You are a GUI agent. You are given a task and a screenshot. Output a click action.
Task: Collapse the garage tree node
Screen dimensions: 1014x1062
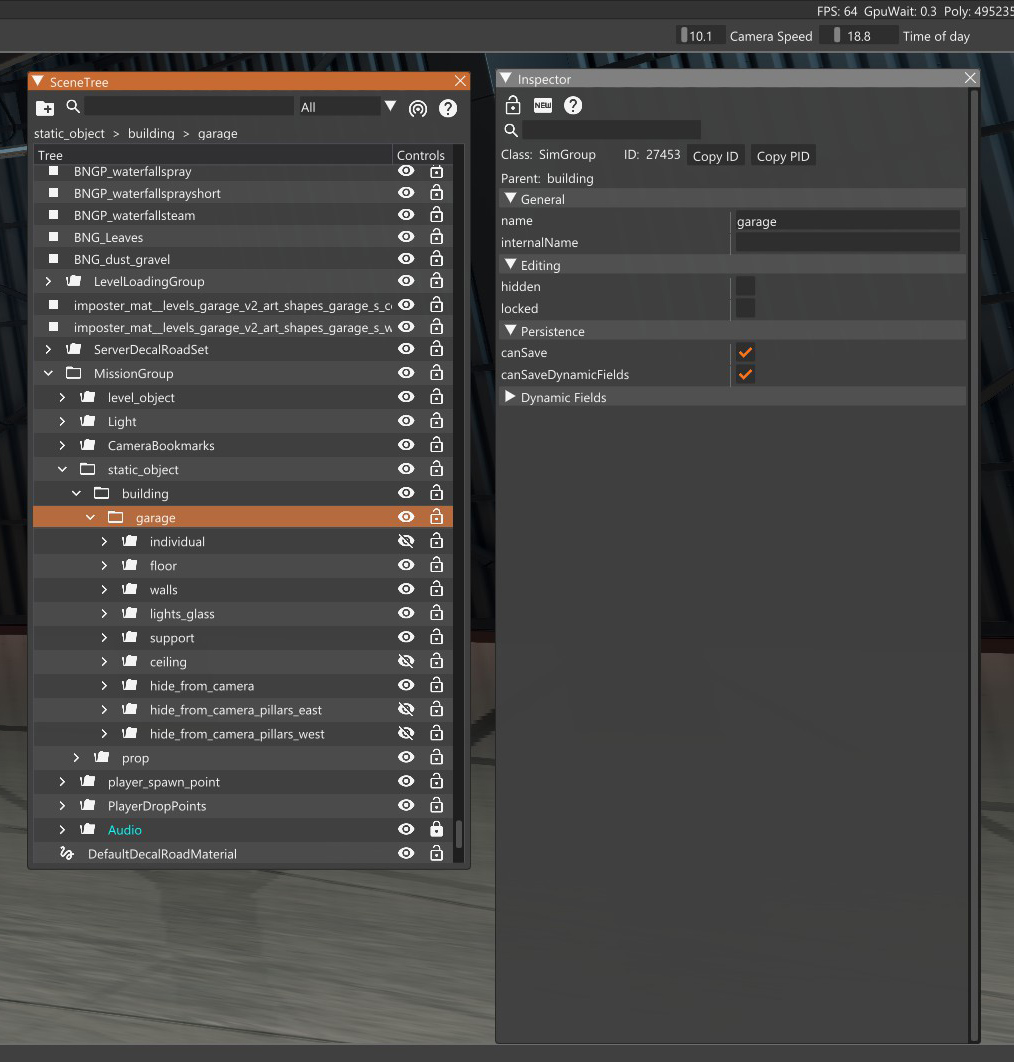click(x=90, y=517)
